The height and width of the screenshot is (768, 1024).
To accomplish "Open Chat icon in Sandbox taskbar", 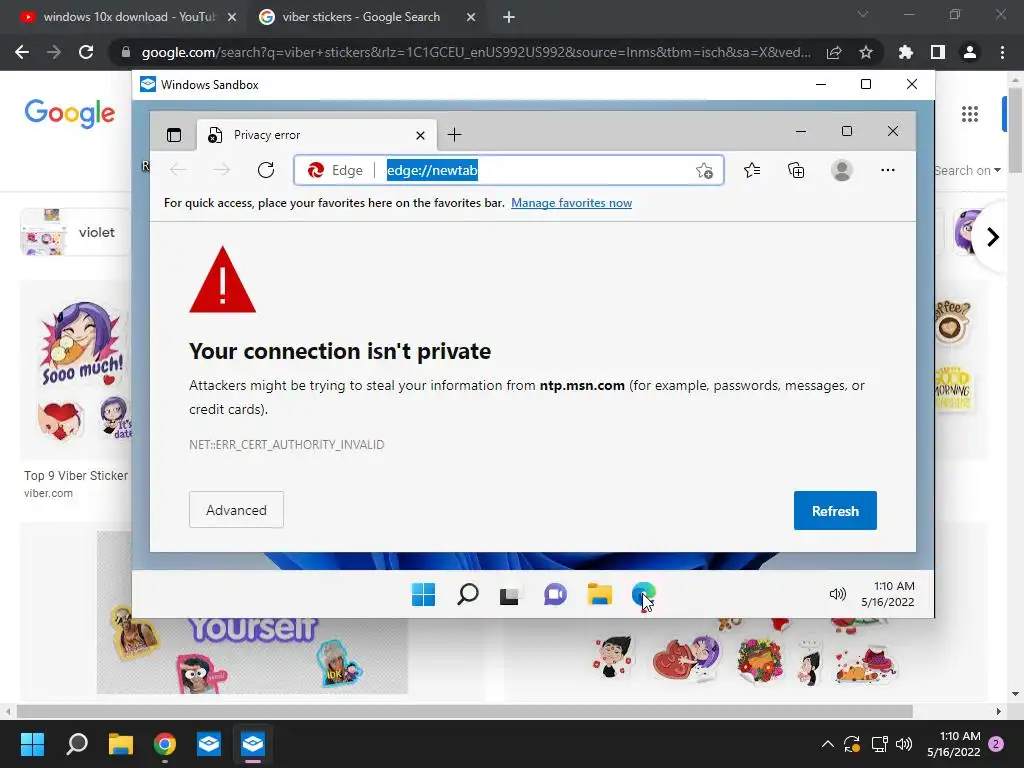I will coord(555,595).
